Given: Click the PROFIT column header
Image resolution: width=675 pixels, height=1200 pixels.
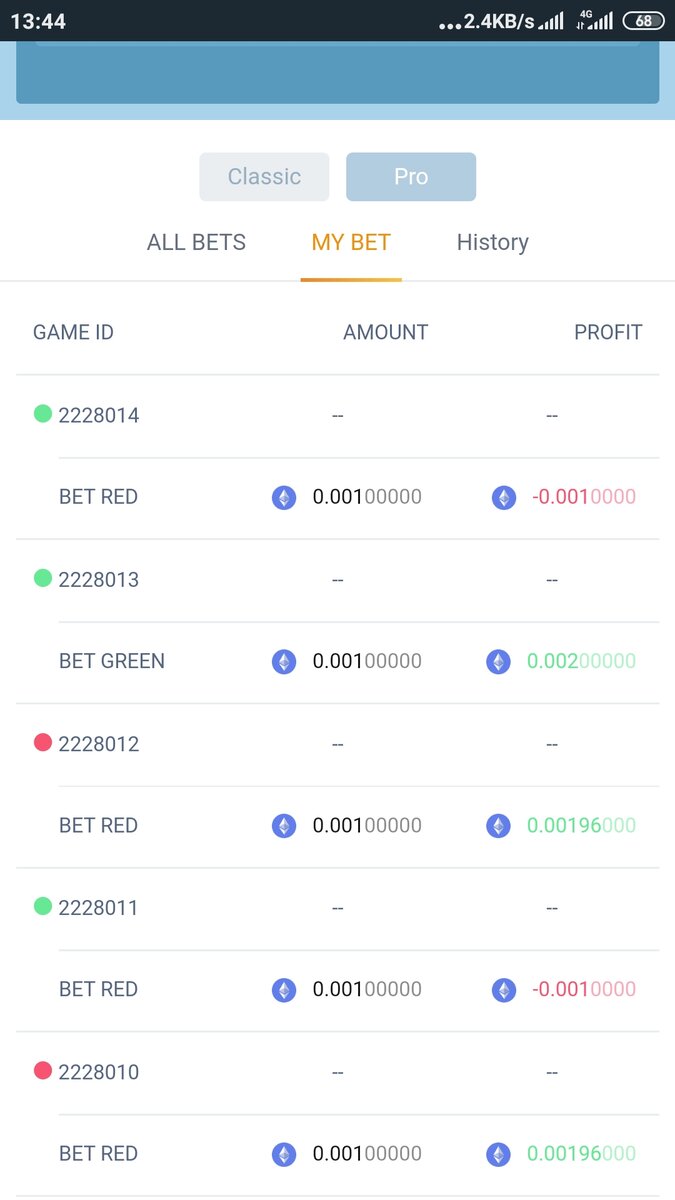Looking at the screenshot, I should (608, 333).
